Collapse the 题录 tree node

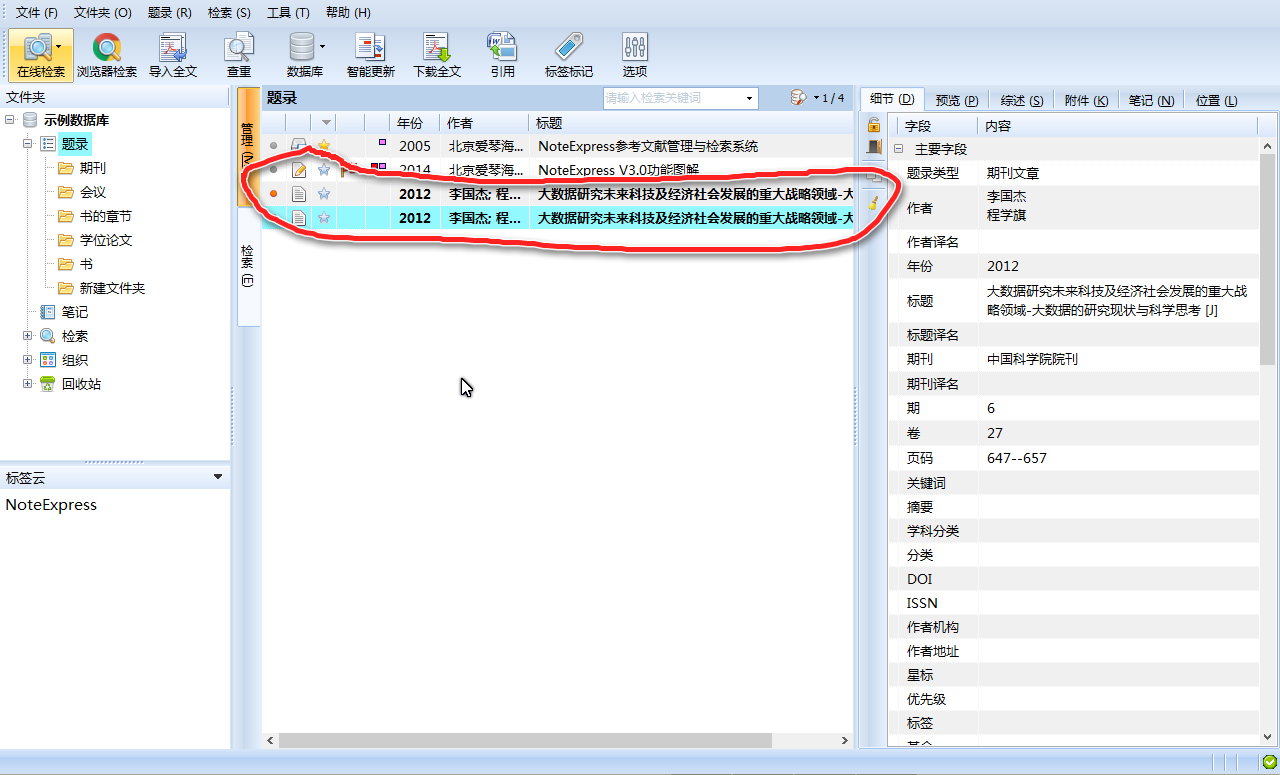pos(28,144)
